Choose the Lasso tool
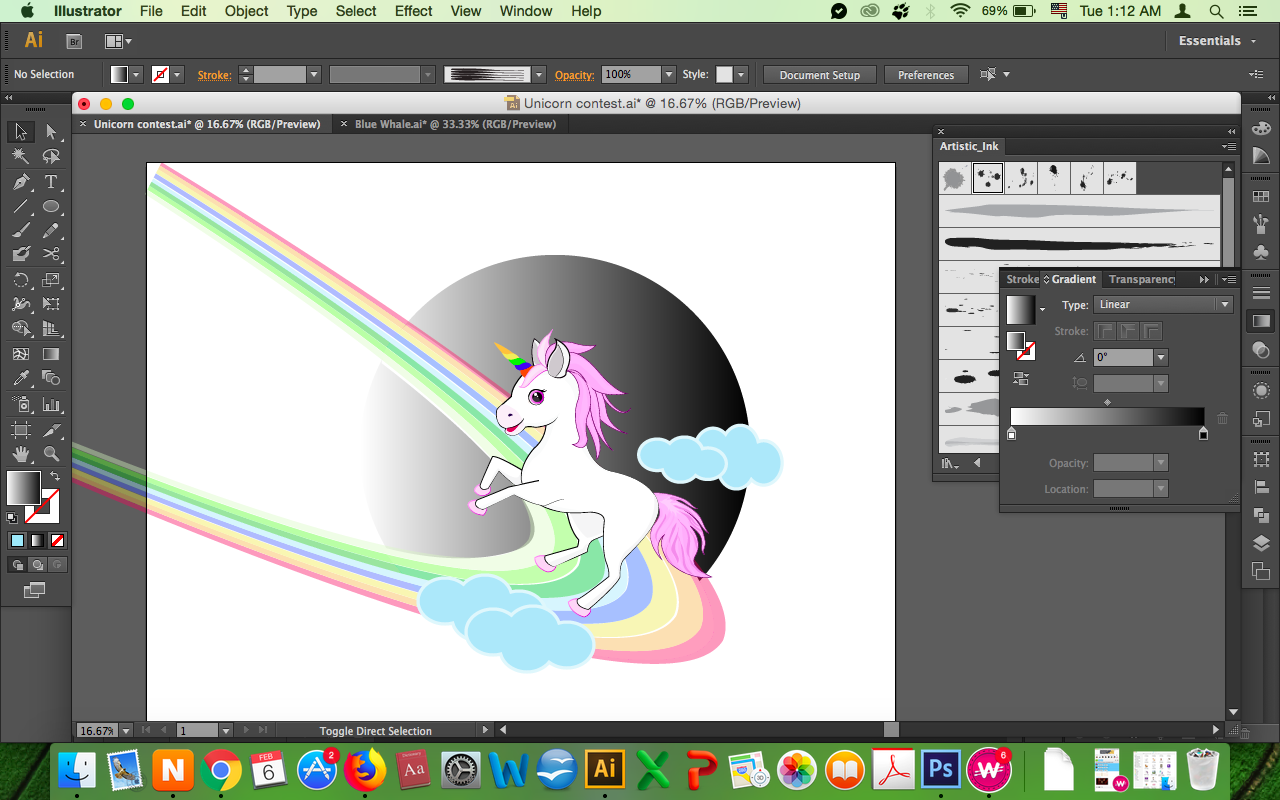The height and width of the screenshot is (800, 1280). pyautogui.click(x=51, y=157)
